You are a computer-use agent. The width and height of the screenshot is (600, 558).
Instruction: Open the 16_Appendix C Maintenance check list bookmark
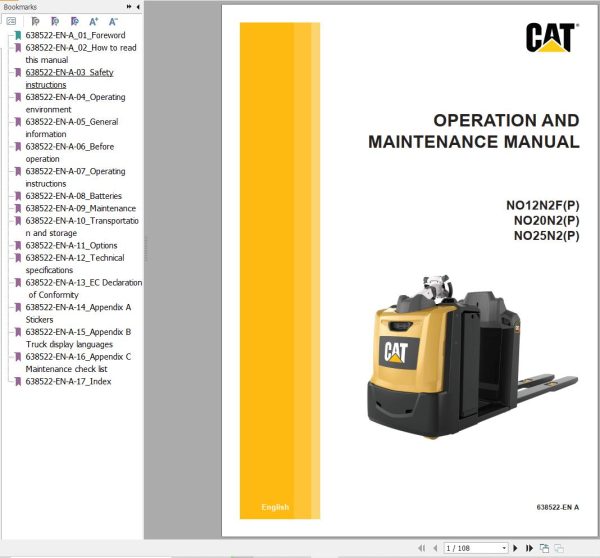[78, 362]
